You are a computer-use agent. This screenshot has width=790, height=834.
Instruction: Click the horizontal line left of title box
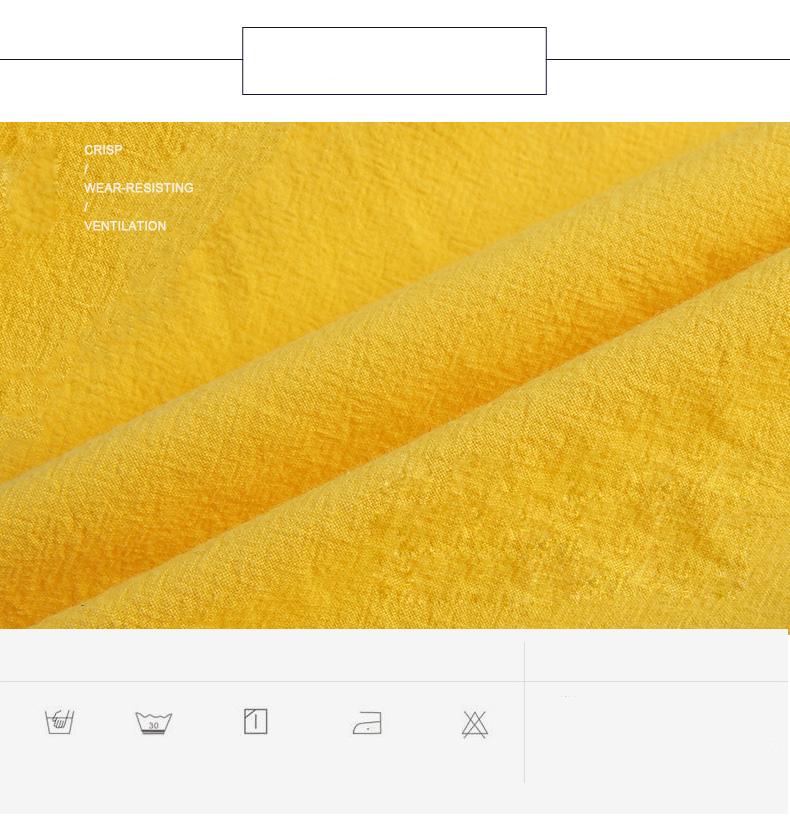(120, 59)
